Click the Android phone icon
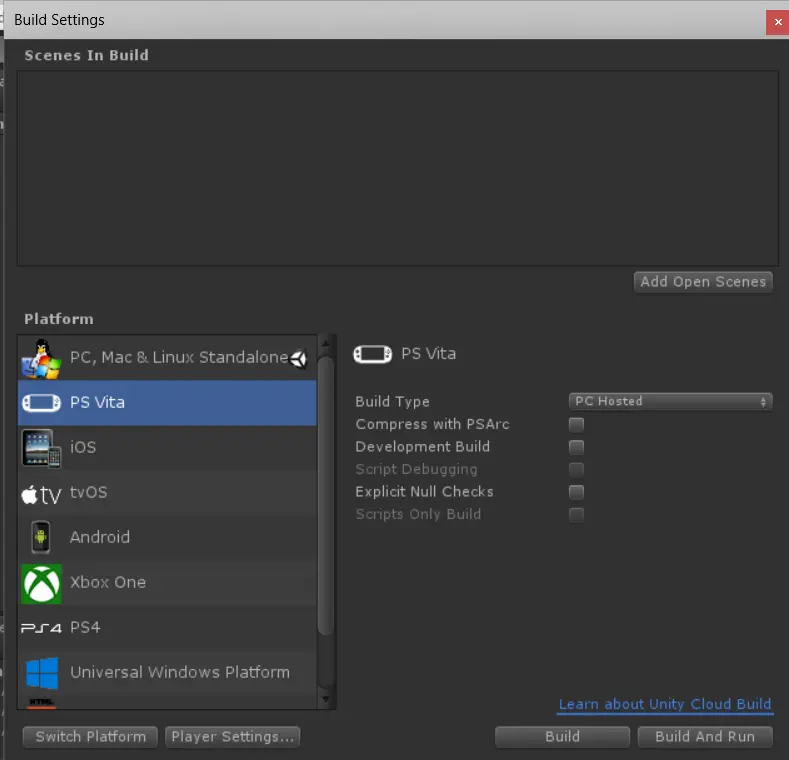Image resolution: width=789 pixels, height=760 pixels. pyautogui.click(x=41, y=537)
